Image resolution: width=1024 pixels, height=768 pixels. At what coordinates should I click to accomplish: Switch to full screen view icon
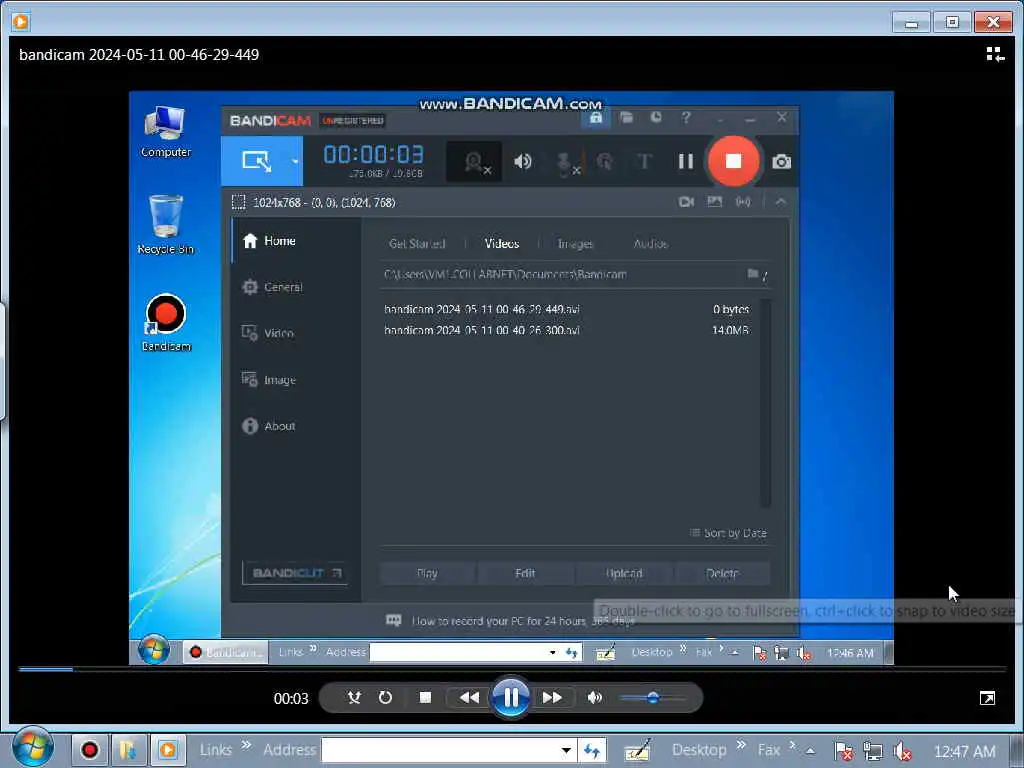coord(987,698)
